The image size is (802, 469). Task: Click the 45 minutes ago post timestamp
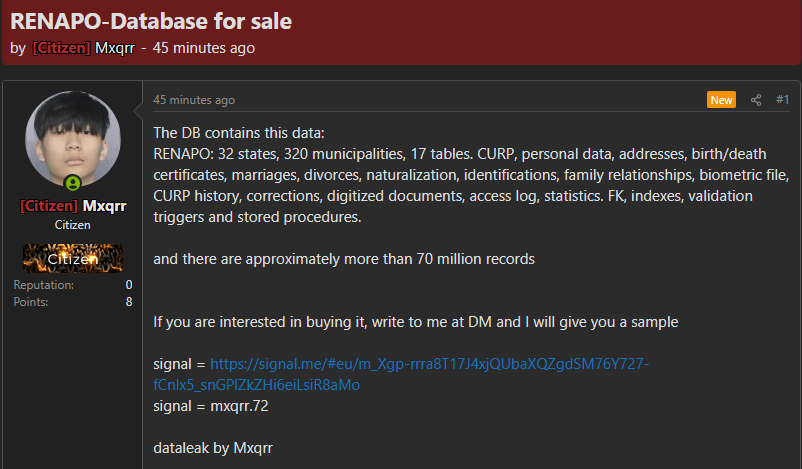(x=194, y=100)
